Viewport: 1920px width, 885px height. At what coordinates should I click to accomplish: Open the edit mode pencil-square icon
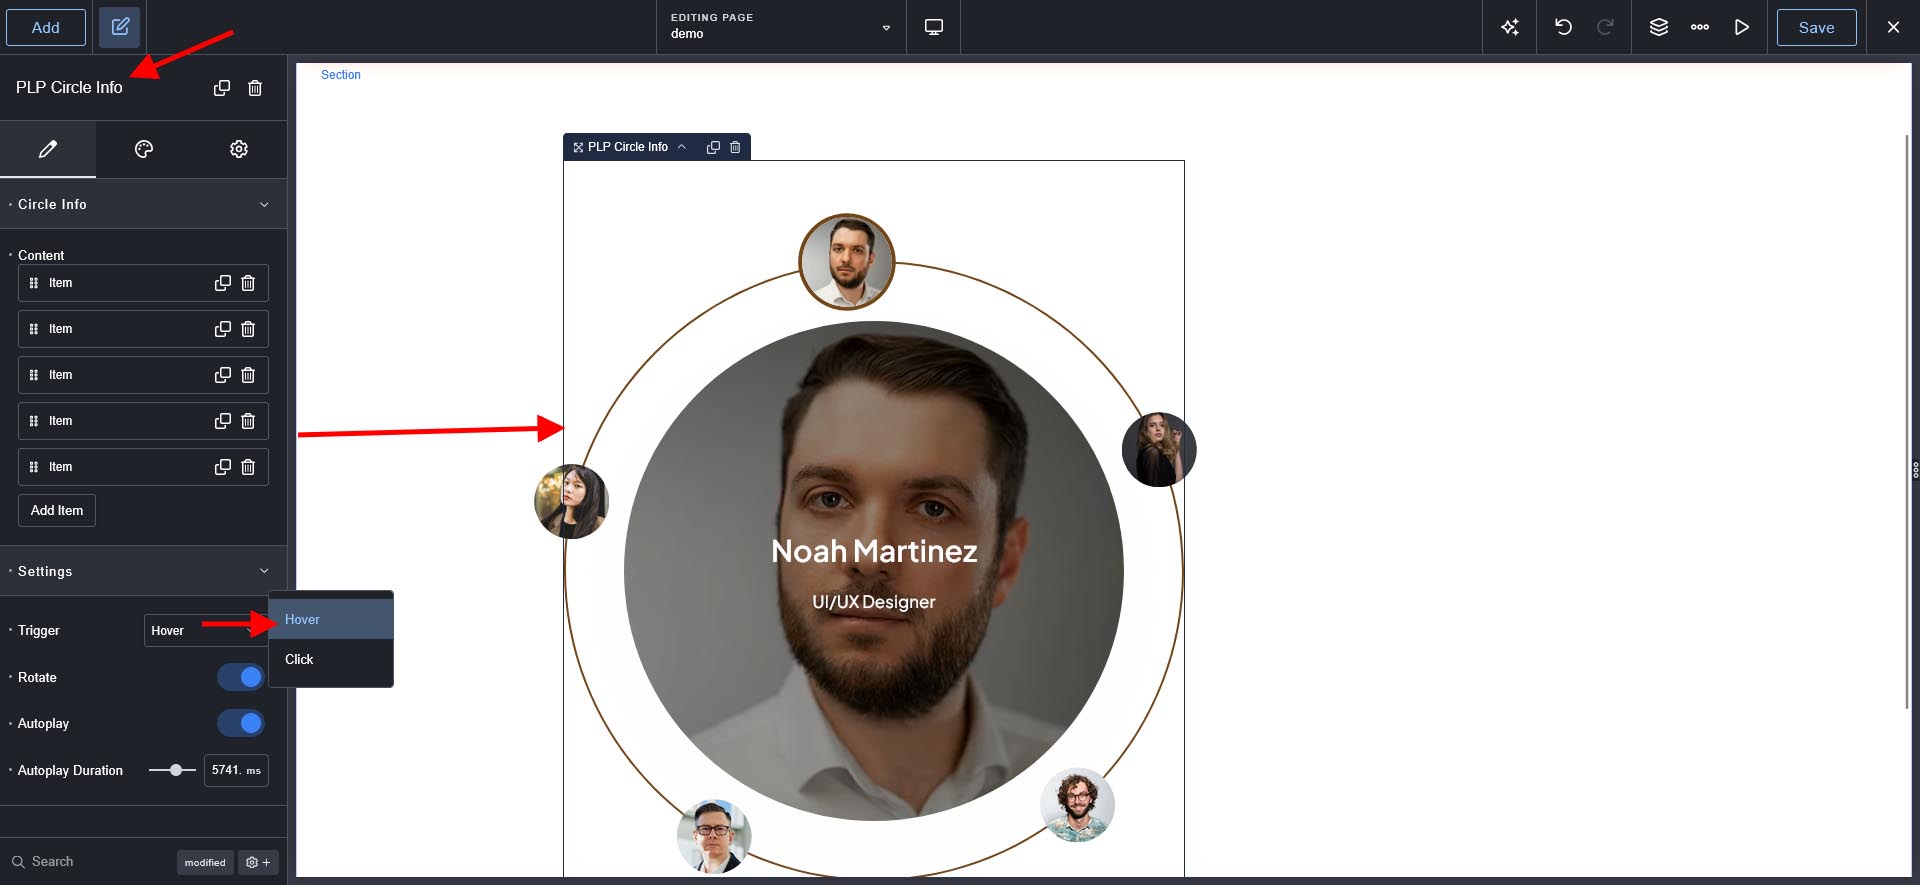click(120, 27)
